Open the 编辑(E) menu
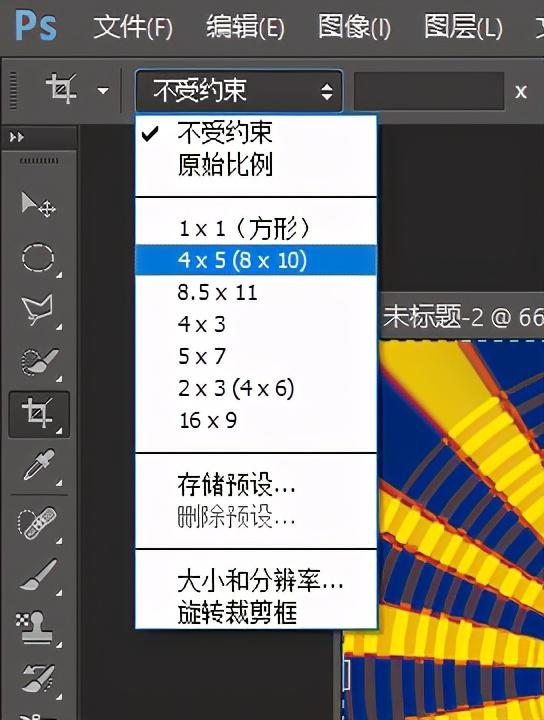Image resolution: width=544 pixels, height=720 pixels. click(245, 27)
